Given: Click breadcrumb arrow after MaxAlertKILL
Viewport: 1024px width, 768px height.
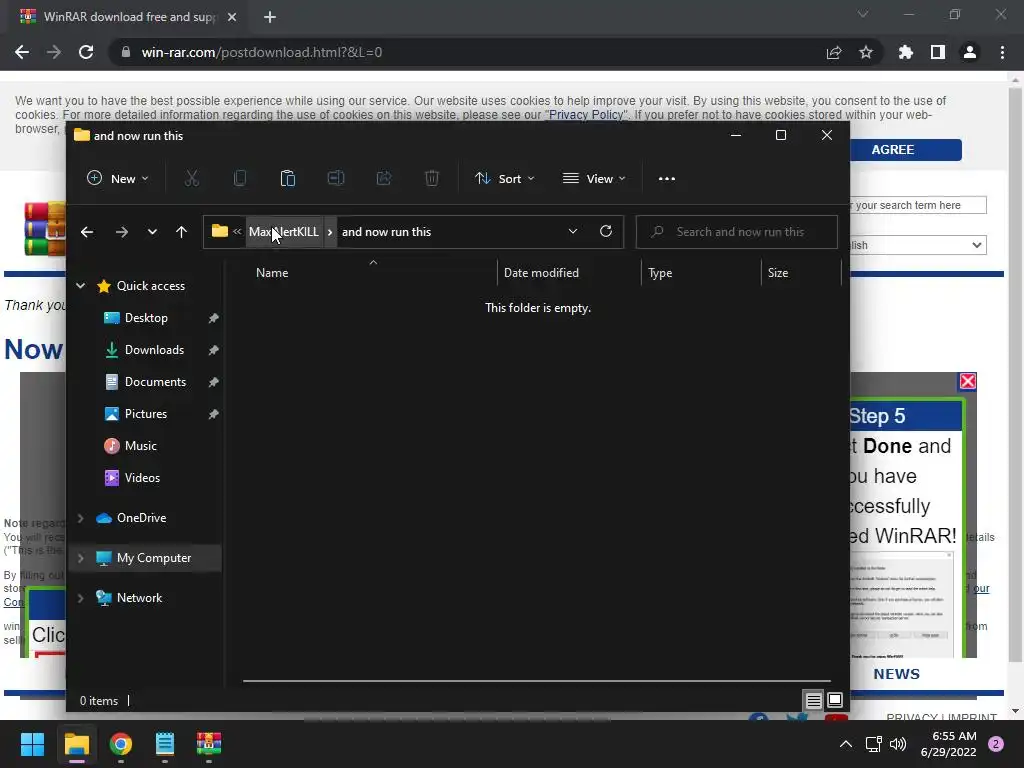Looking at the screenshot, I should [x=330, y=232].
